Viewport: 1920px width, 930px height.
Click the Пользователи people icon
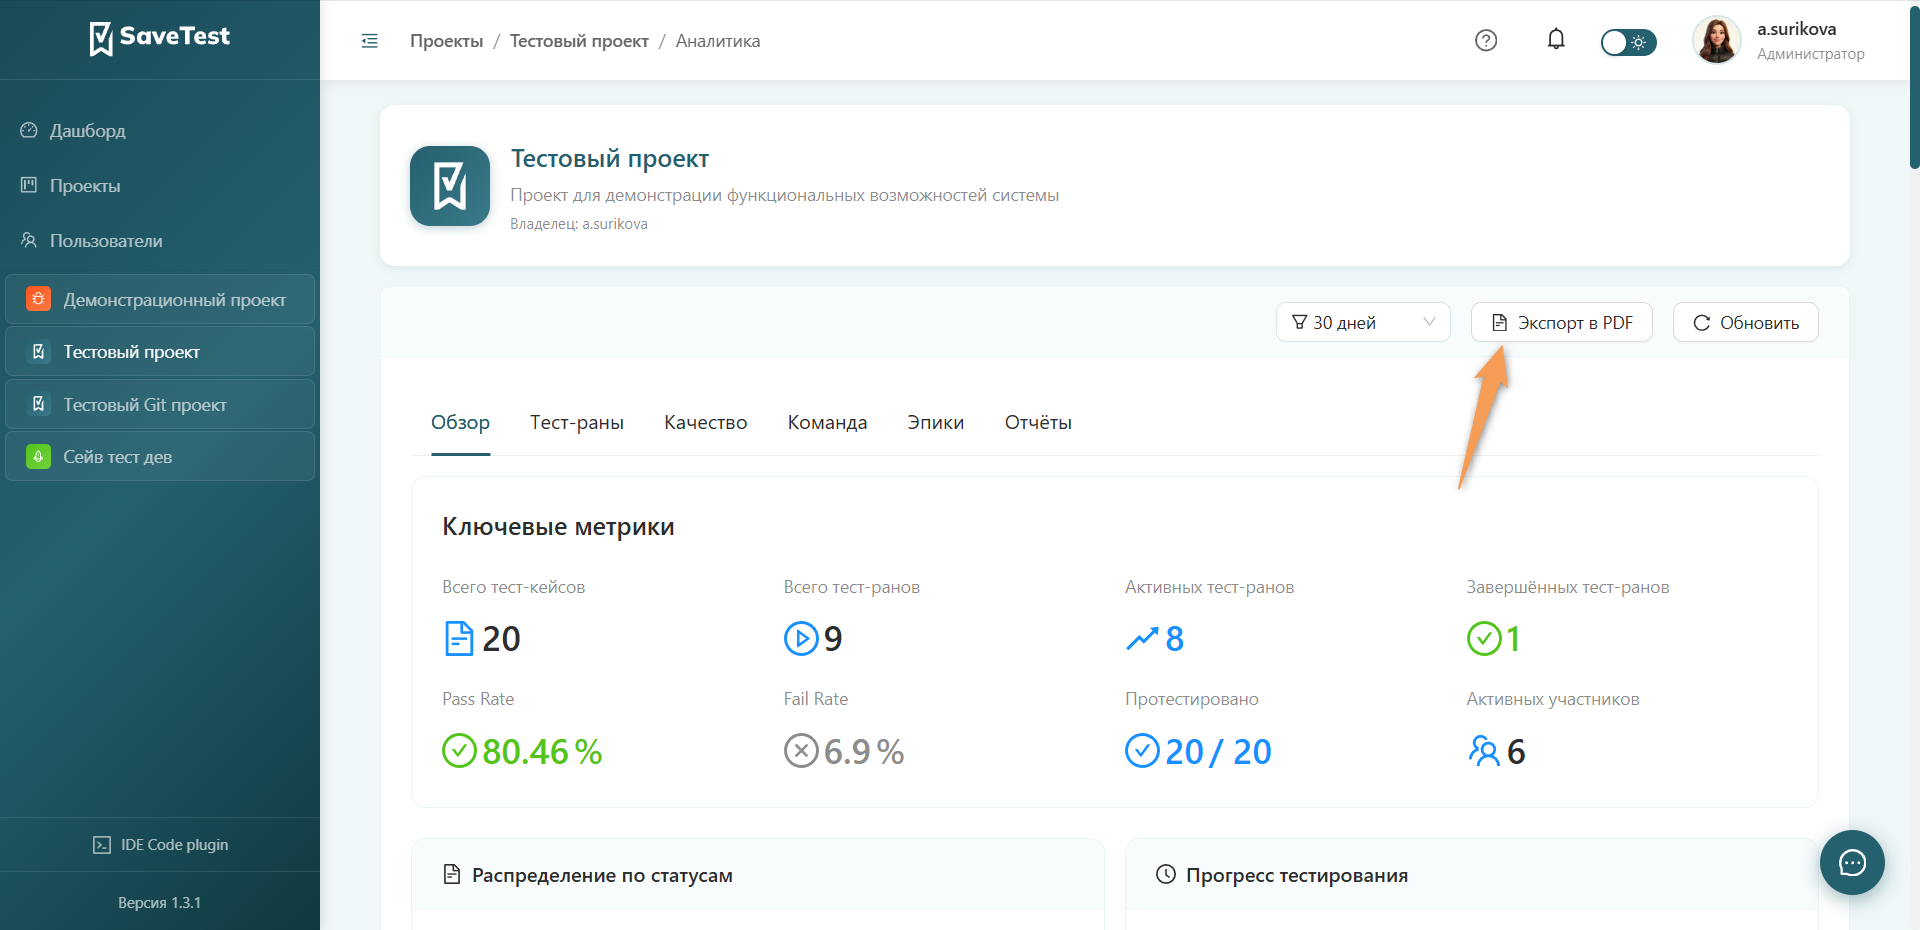coord(29,240)
